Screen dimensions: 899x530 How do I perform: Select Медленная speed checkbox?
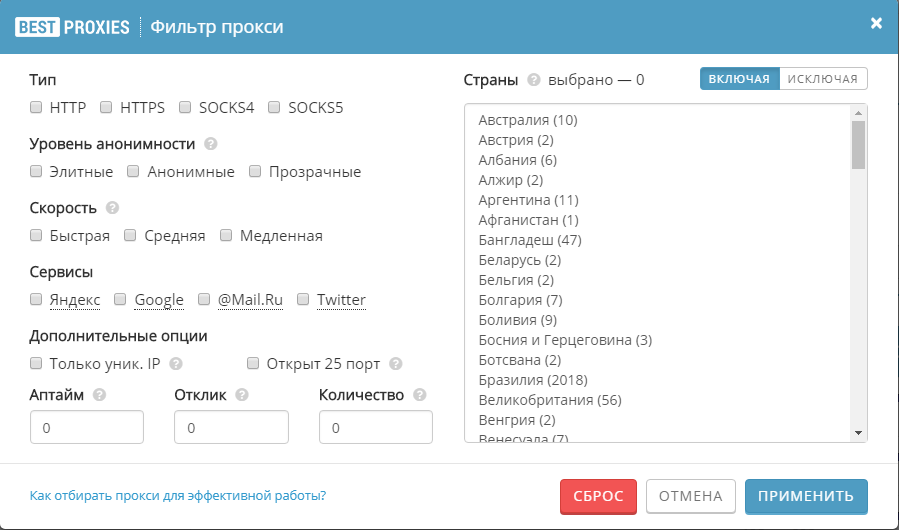[x=226, y=235]
